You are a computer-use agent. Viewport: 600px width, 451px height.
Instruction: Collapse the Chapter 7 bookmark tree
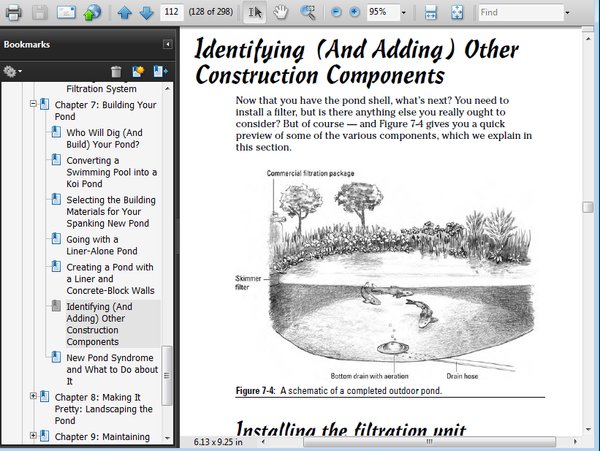[x=33, y=104]
